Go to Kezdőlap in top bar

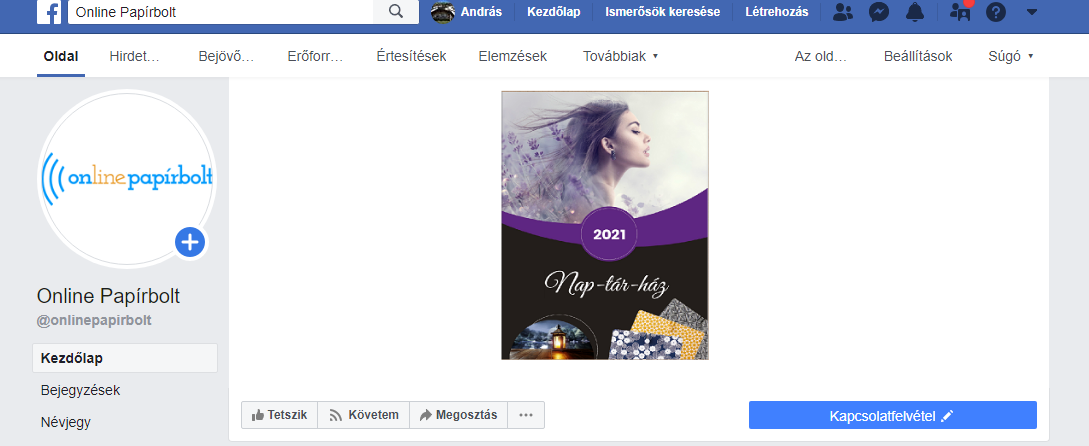[x=554, y=12]
